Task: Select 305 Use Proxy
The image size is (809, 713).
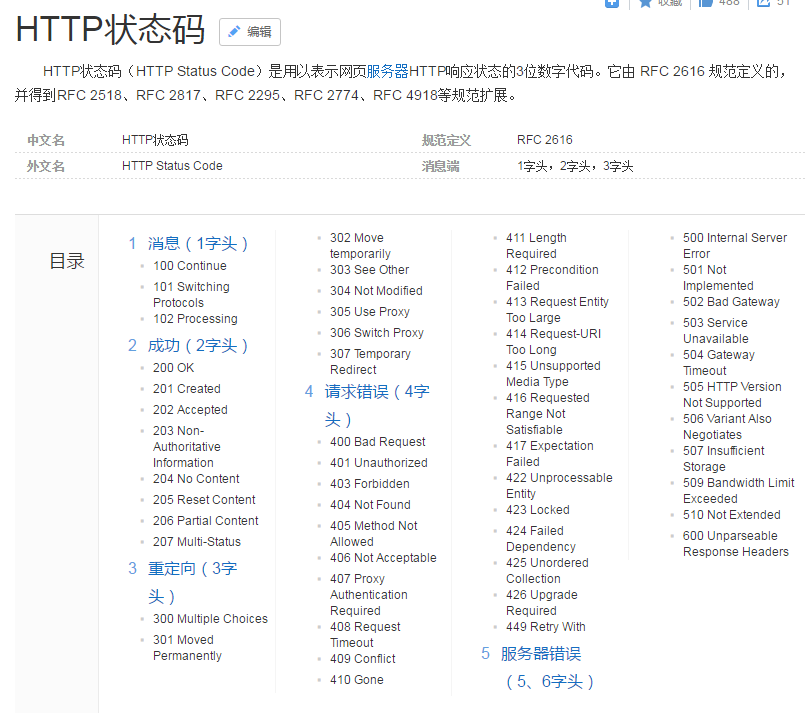Action: pos(369,312)
